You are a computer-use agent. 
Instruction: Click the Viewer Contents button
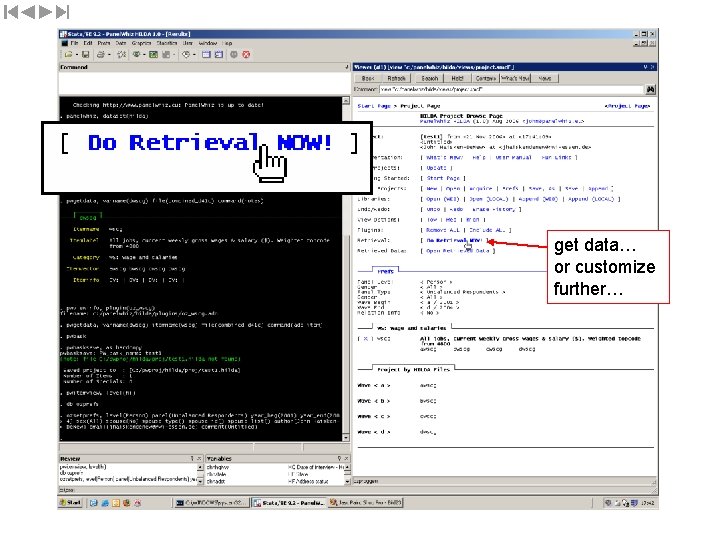pyautogui.click(x=486, y=79)
